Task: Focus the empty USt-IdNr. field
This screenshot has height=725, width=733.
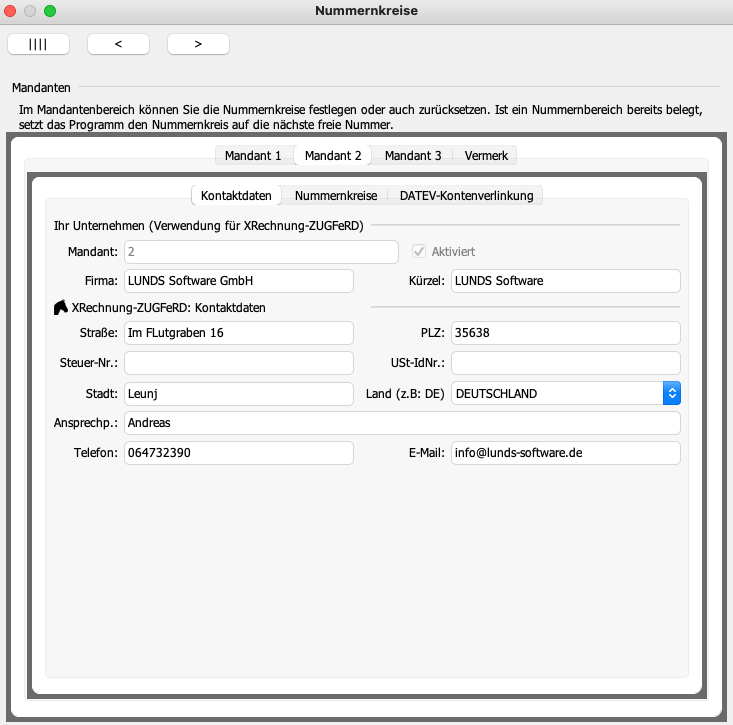Action: pyautogui.click(x=566, y=363)
